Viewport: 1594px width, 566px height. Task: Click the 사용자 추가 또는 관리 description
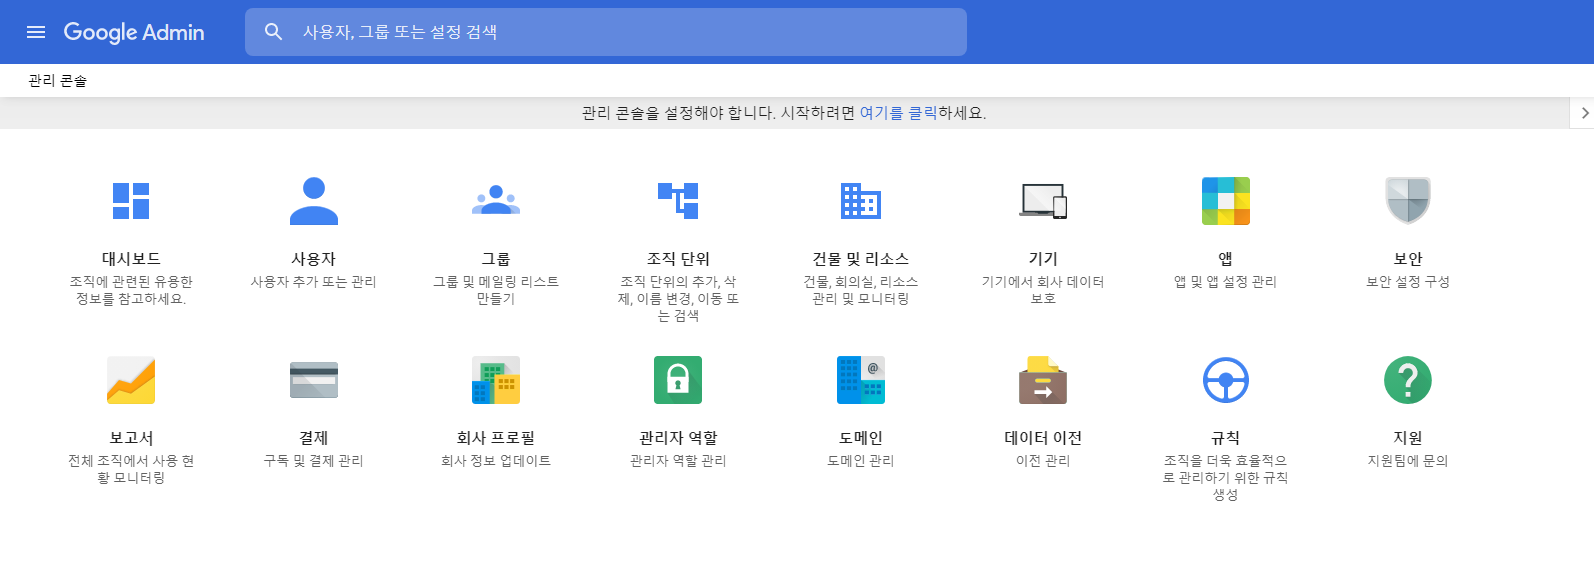point(314,282)
